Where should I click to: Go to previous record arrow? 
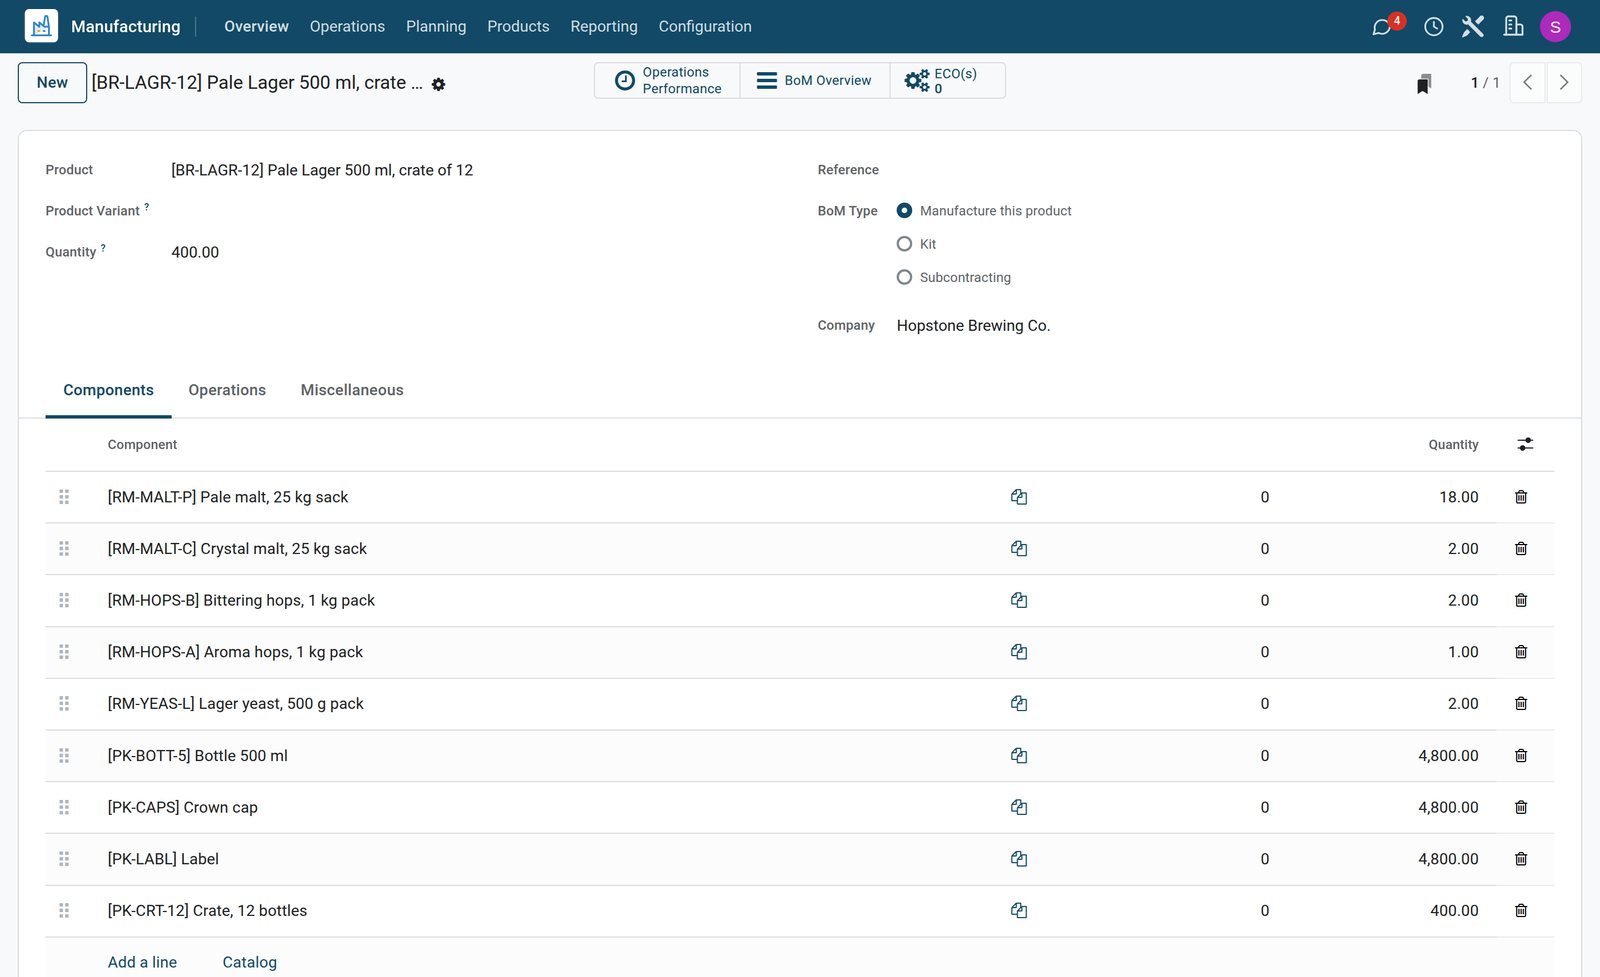click(1527, 83)
